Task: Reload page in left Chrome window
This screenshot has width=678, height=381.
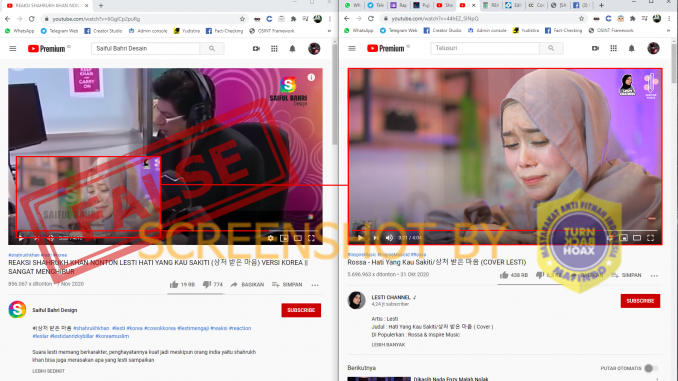Action: [x=32, y=19]
